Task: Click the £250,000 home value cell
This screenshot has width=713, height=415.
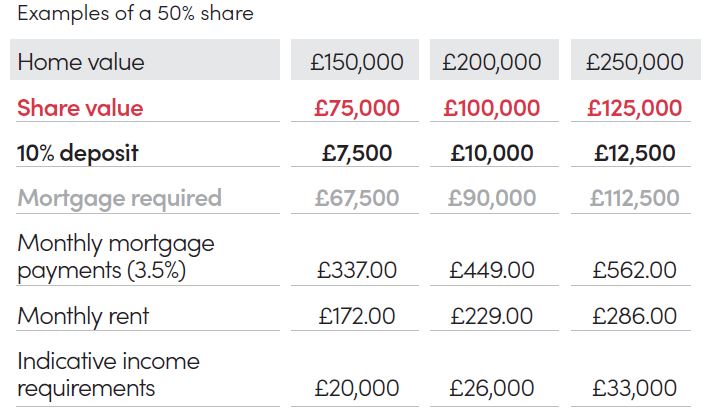Action: tap(634, 62)
